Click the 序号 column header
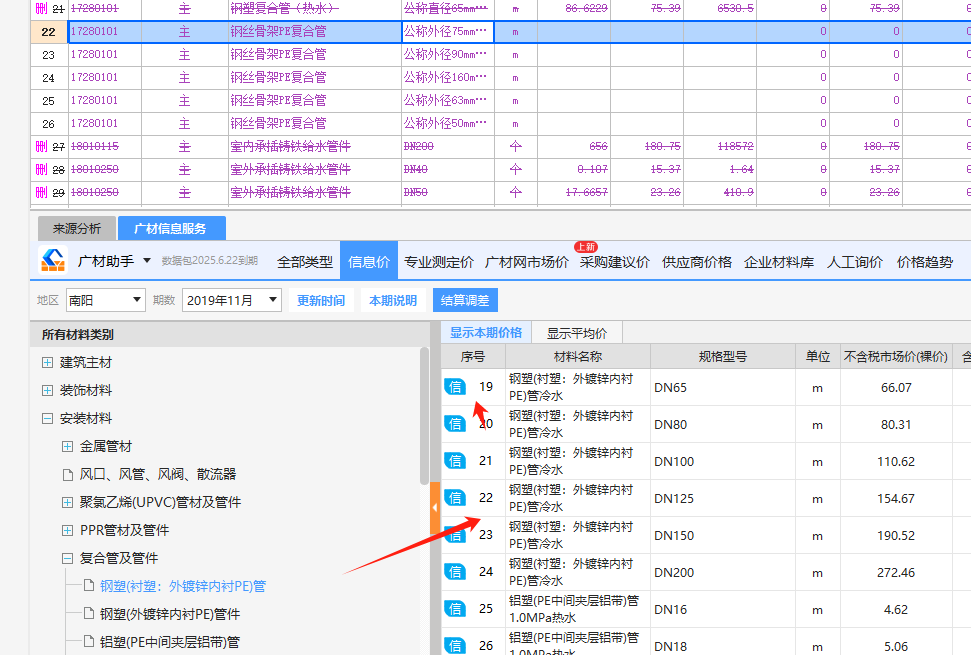This screenshot has height=655, width=971. 473,357
